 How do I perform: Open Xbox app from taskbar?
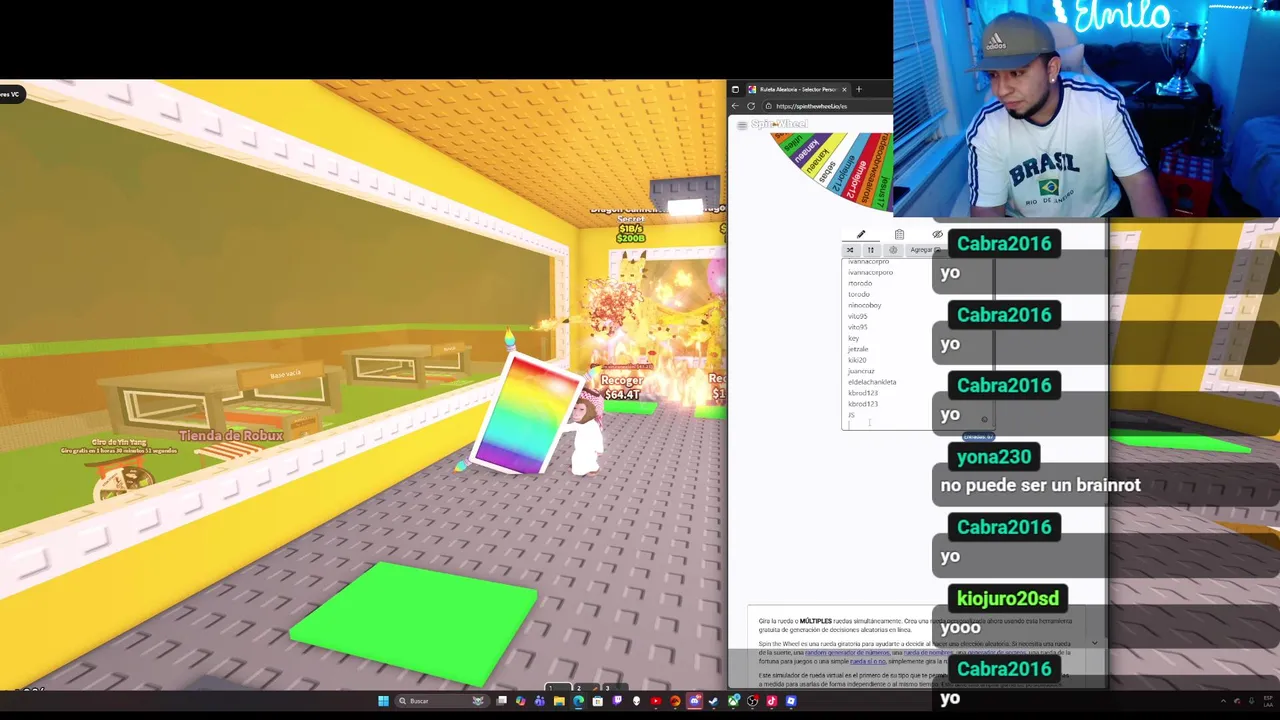(733, 701)
